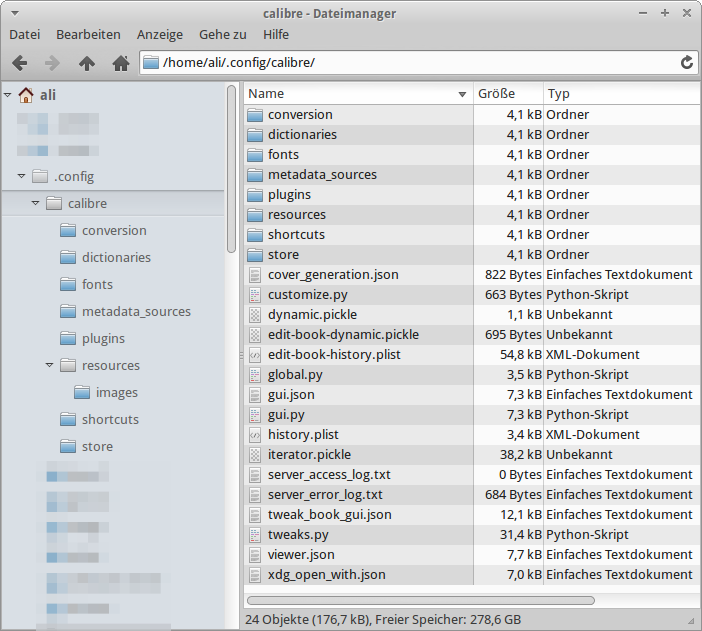The width and height of the screenshot is (702, 631).
Task: Sort by the Typ column header
Action: (622, 94)
